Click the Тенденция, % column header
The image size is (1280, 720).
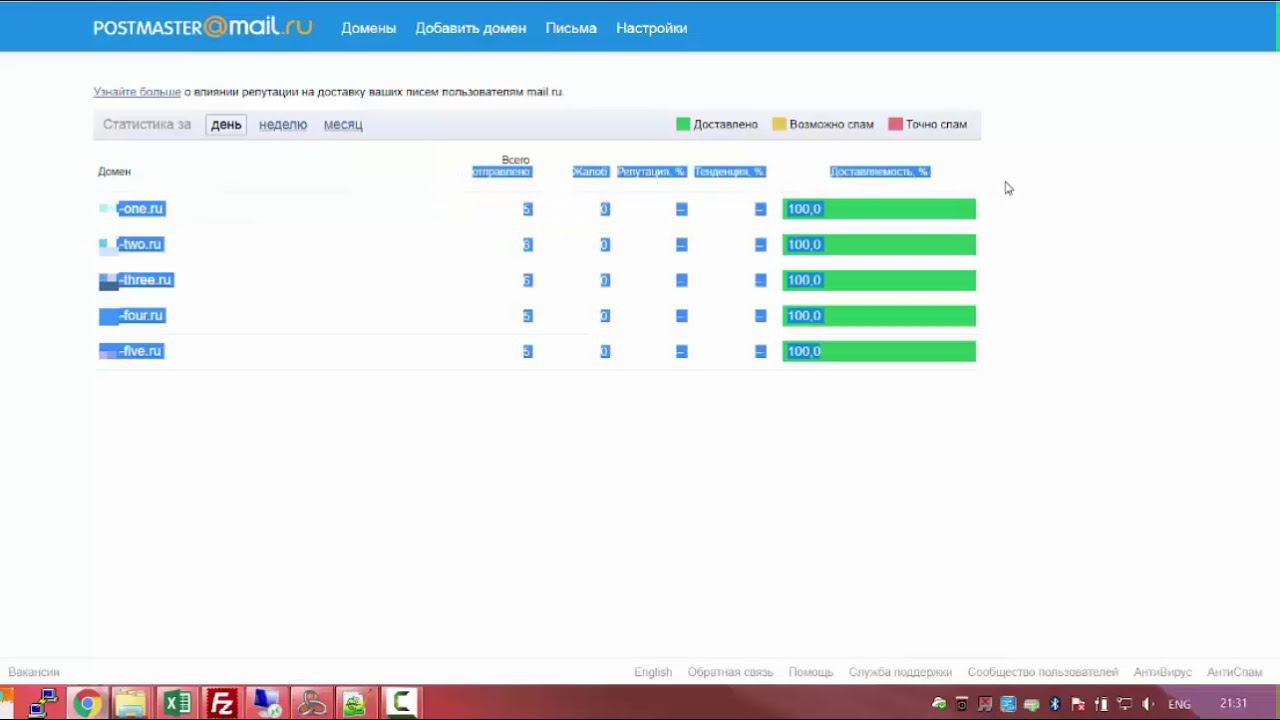[x=730, y=172]
